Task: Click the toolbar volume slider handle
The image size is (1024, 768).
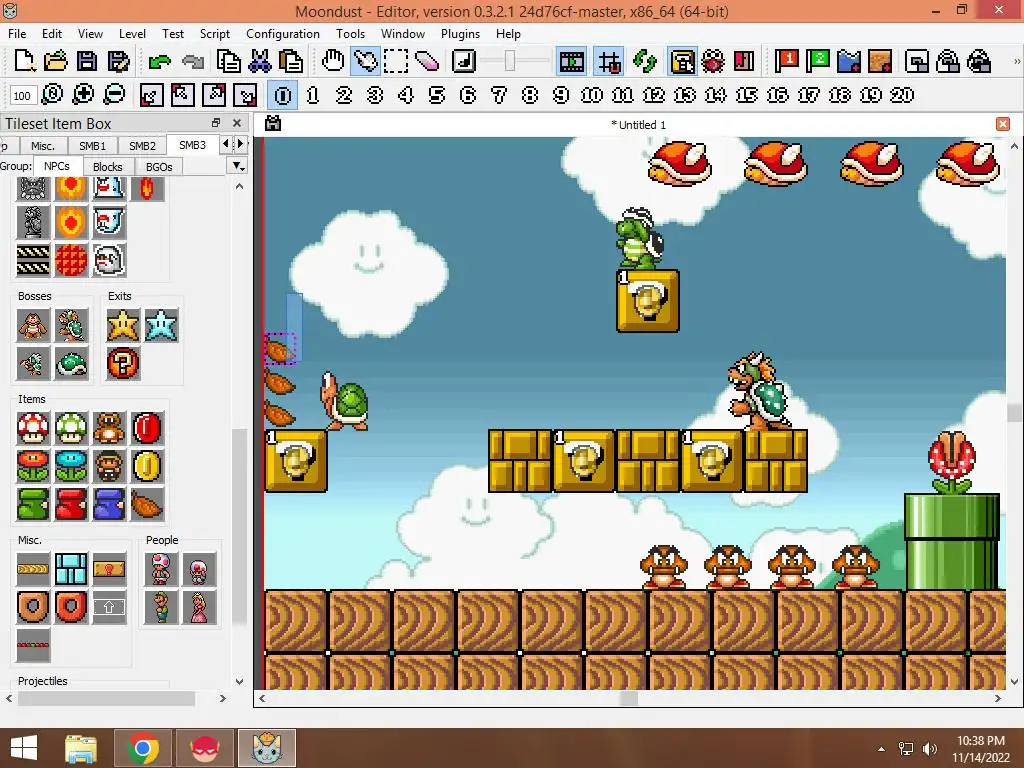Action: (509, 61)
